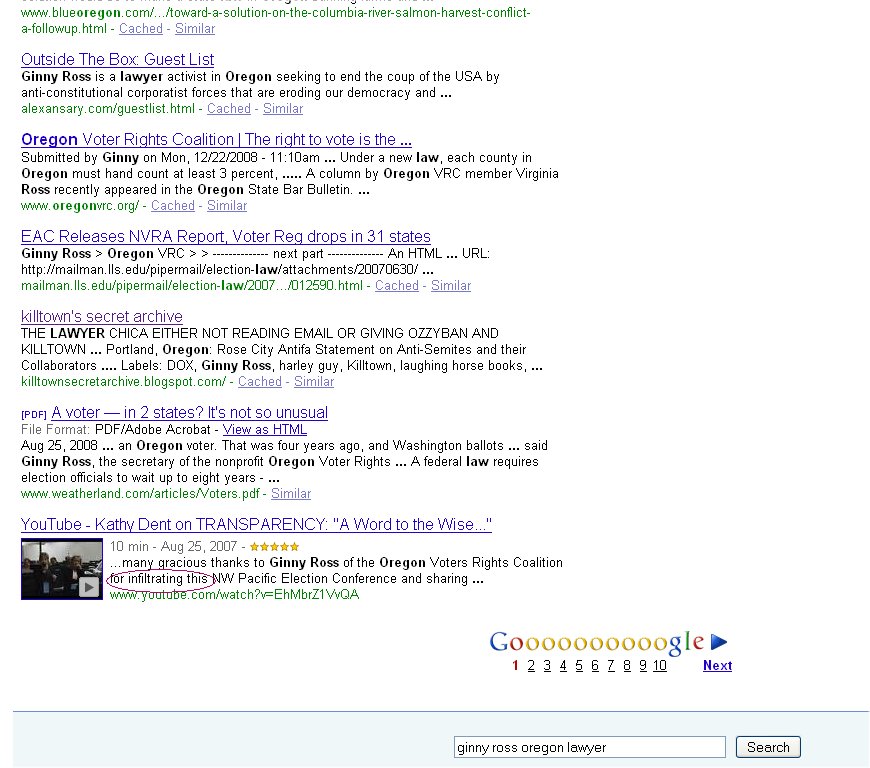Click the www.youtube.com/watch URL text

[x=235, y=595]
